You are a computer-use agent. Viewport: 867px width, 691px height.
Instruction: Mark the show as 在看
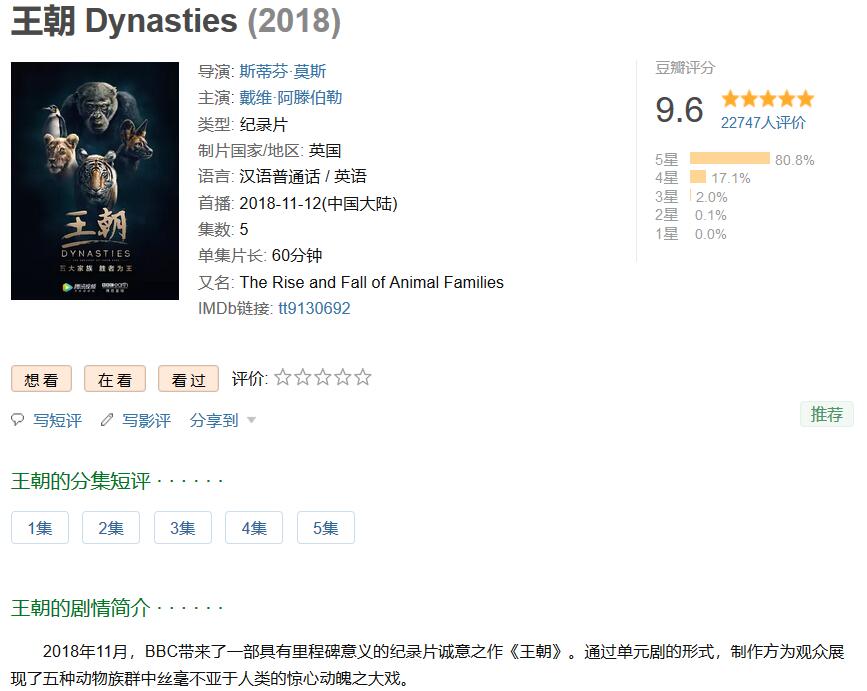[115, 379]
